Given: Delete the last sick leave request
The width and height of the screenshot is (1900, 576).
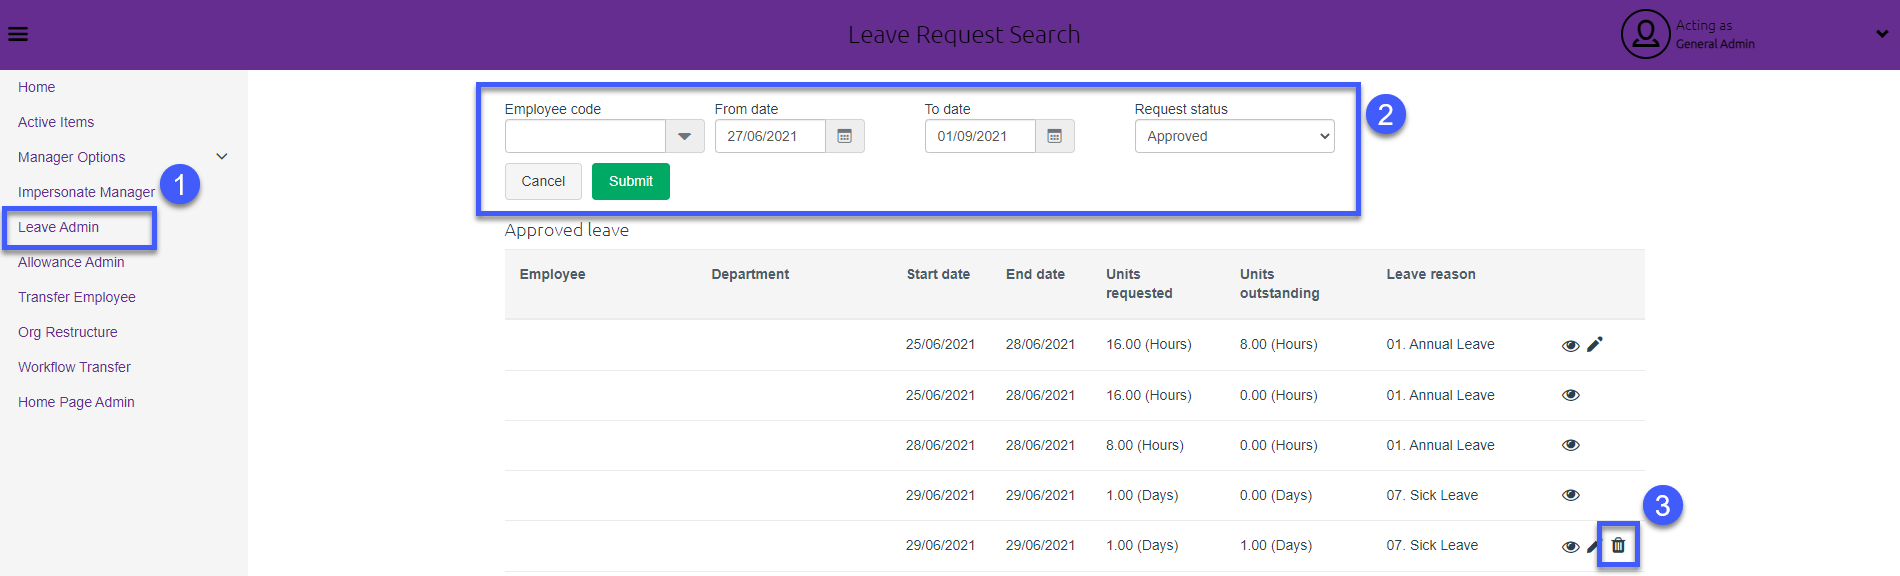Looking at the screenshot, I should point(1618,545).
